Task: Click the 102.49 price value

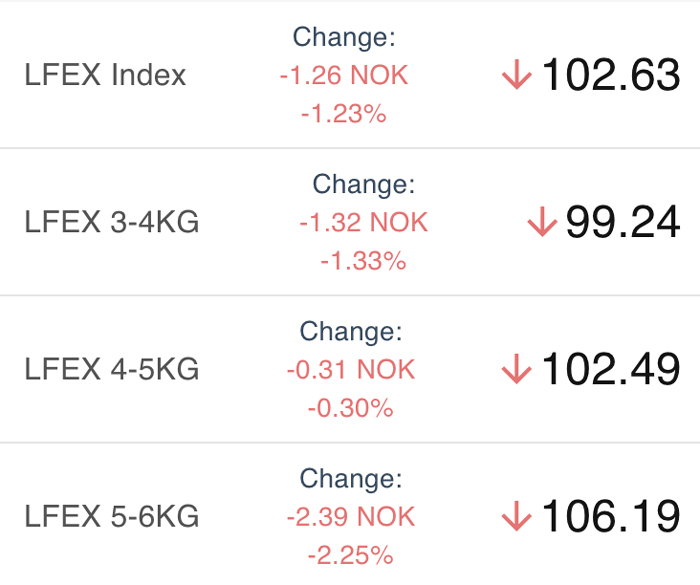Action: coord(611,369)
